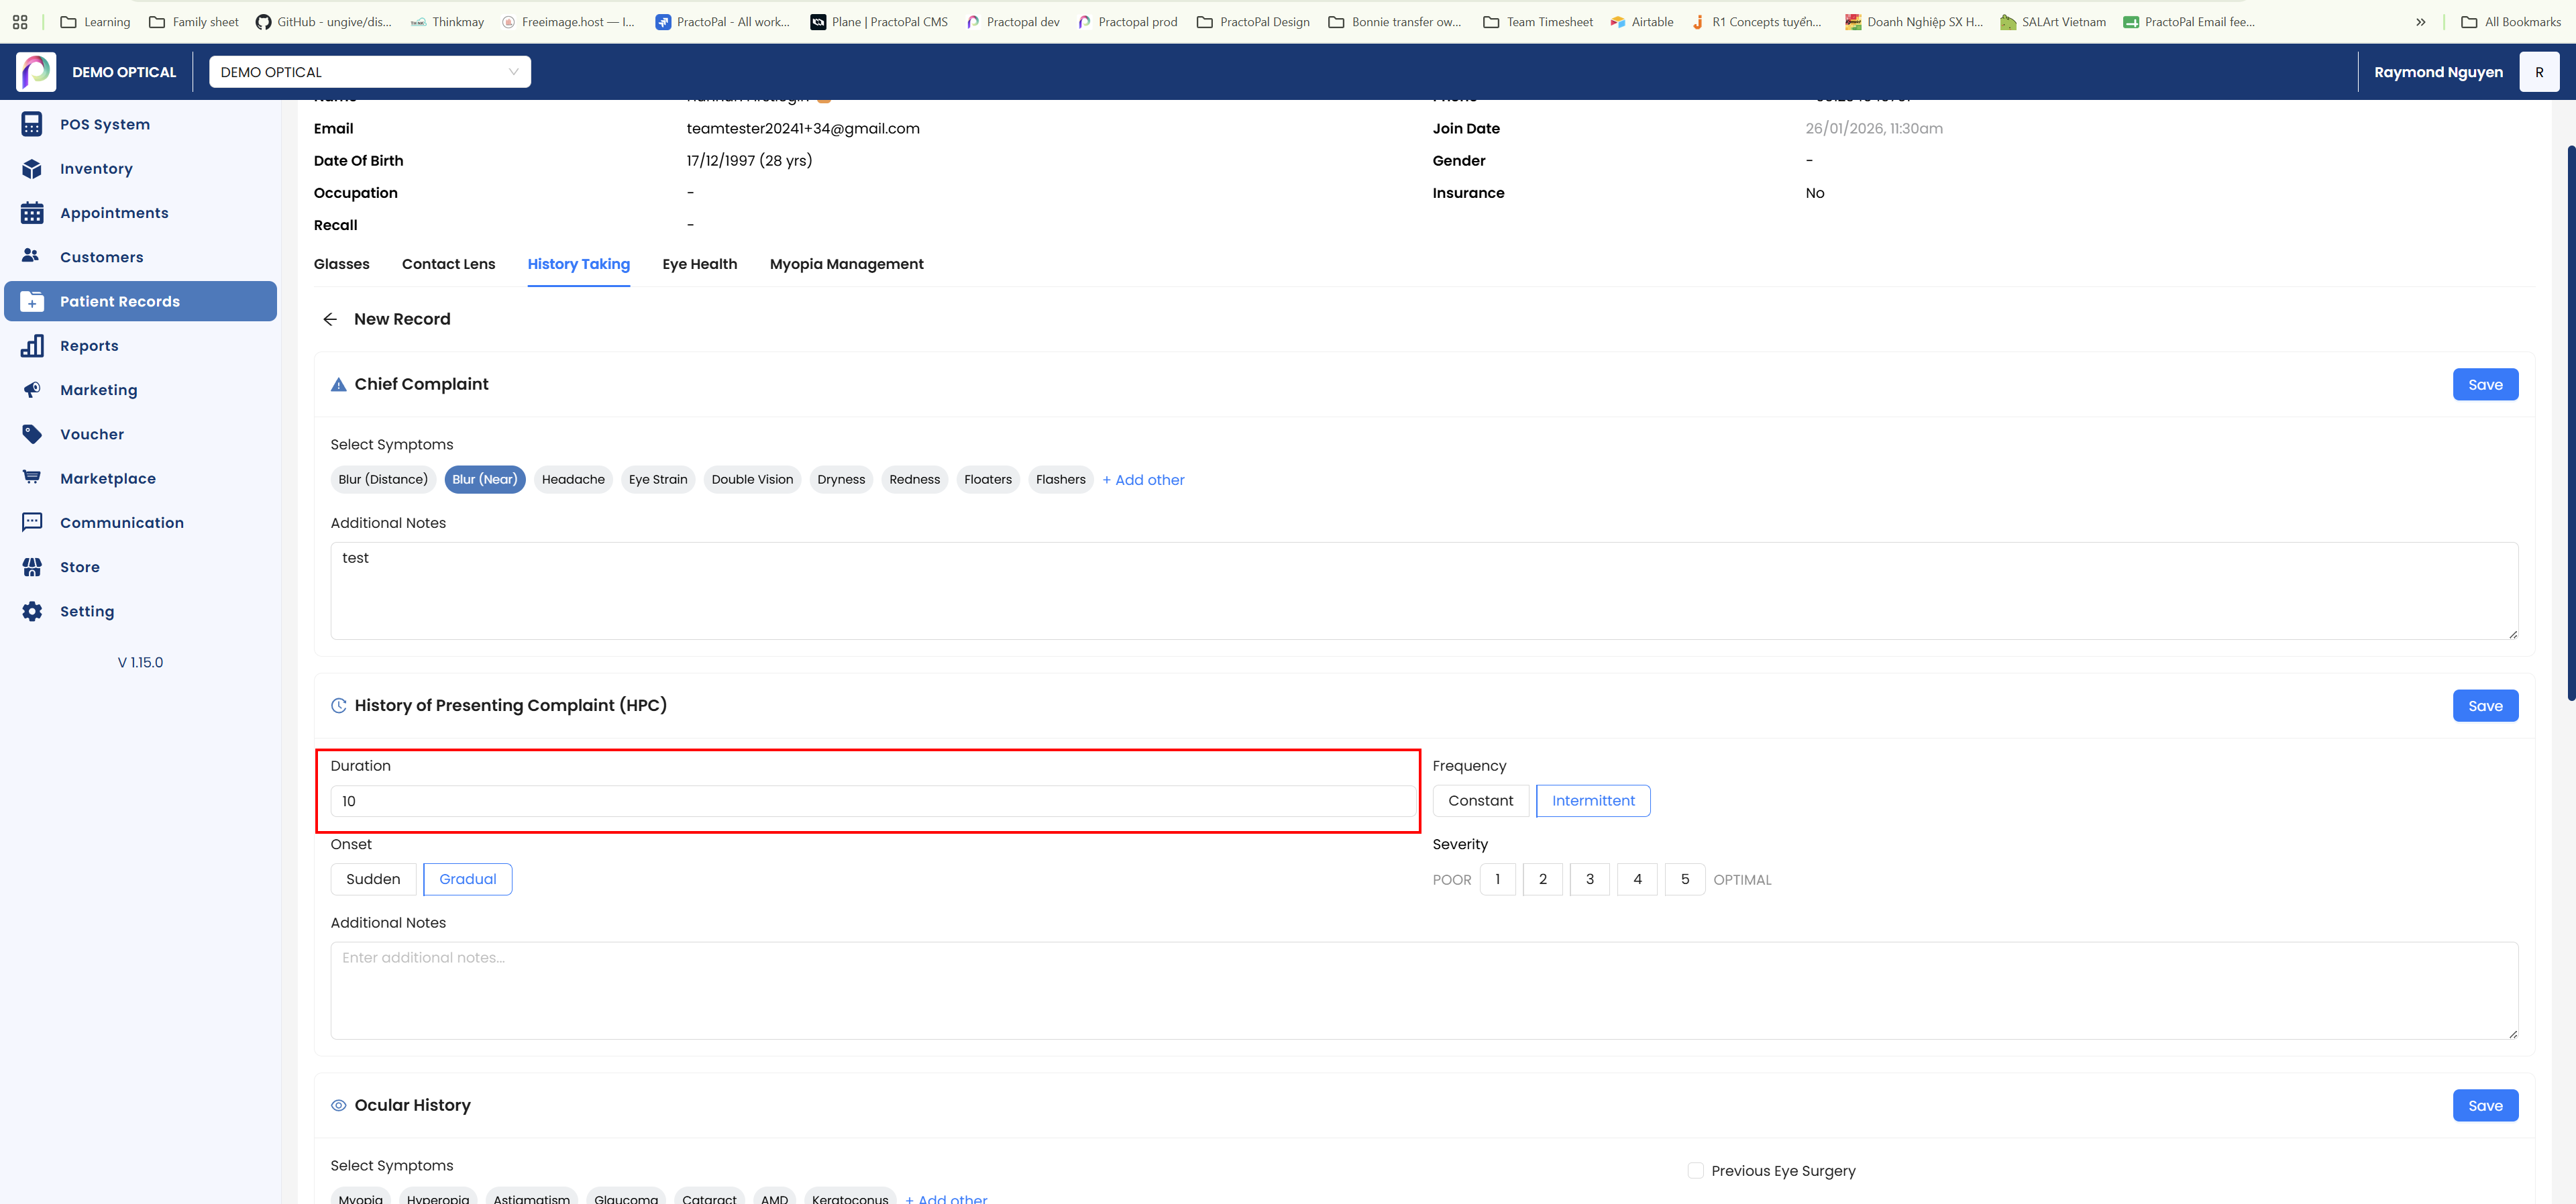Select the Gradual onset button
The width and height of the screenshot is (2576, 1204).
coord(468,880)
